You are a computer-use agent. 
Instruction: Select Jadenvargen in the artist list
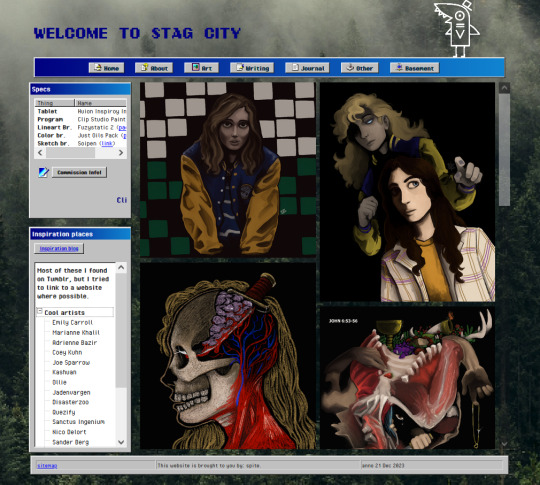point(71,392)
